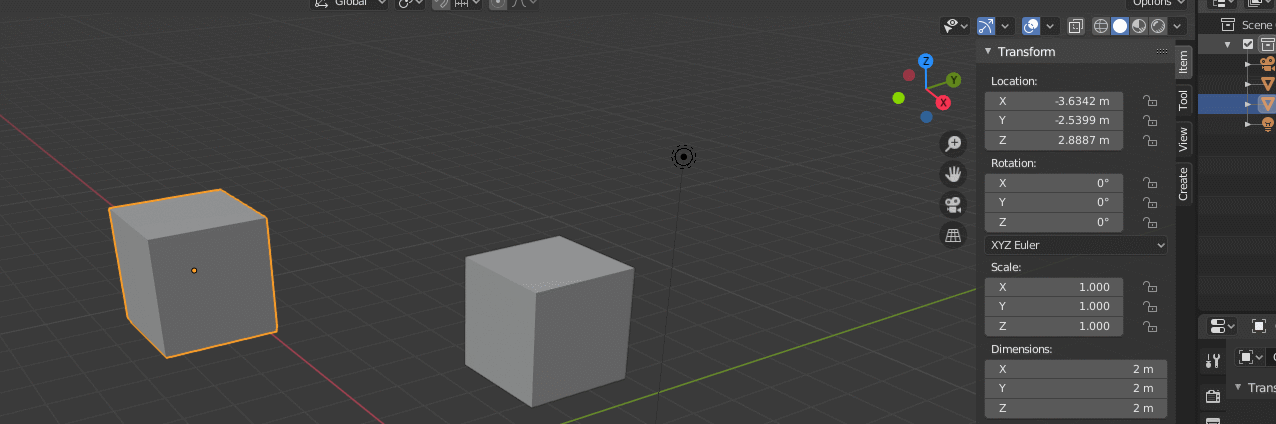Viewport: 1276px width, 424px height.
Task: Switch to Solid viewport shading
Action: [x=1120, y=26]
